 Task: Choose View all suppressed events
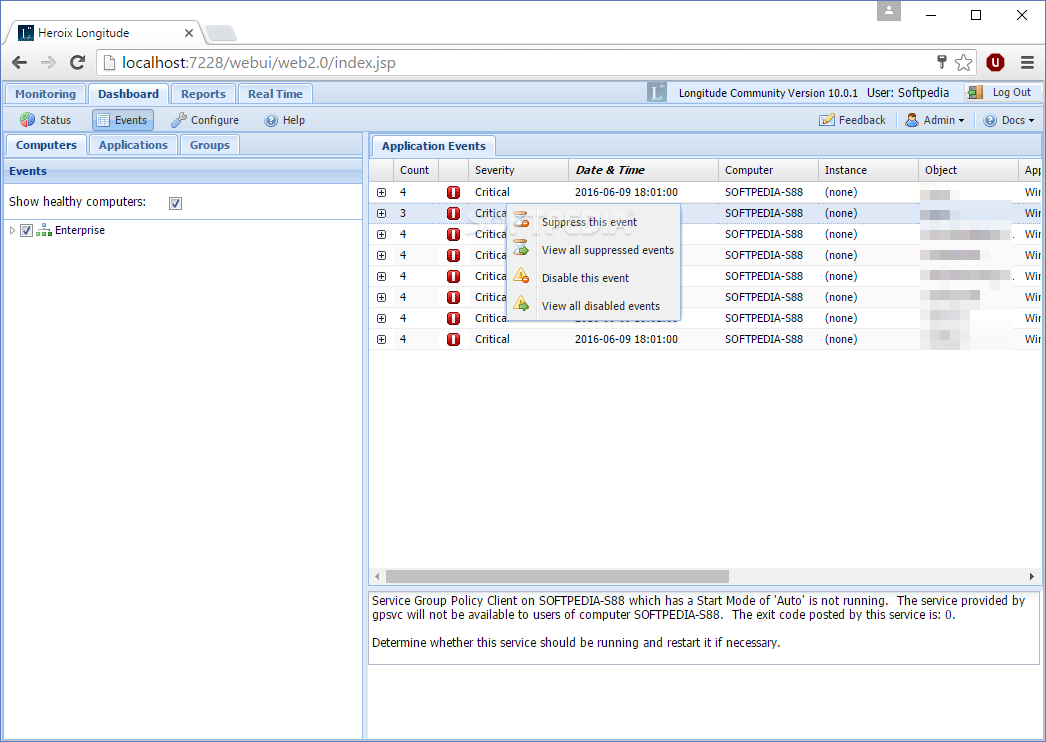coord(594,250)
